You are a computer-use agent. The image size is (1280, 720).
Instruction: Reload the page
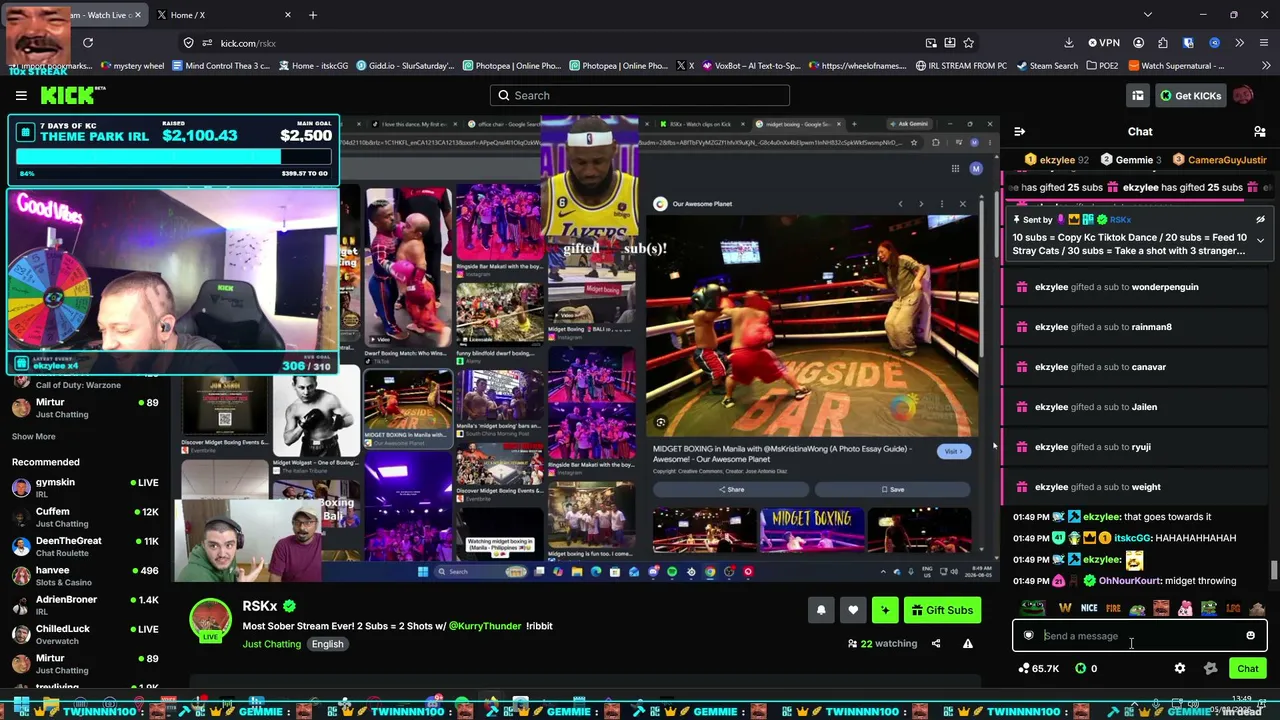88,43
